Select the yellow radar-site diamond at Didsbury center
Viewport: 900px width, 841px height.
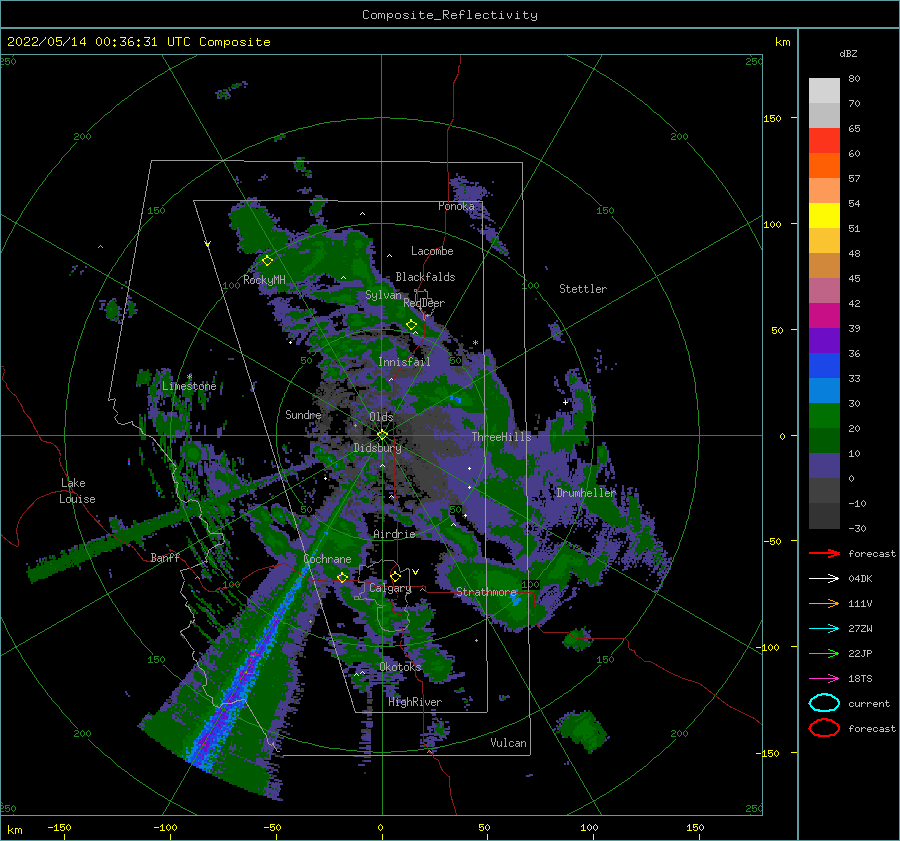pos(382,435)
